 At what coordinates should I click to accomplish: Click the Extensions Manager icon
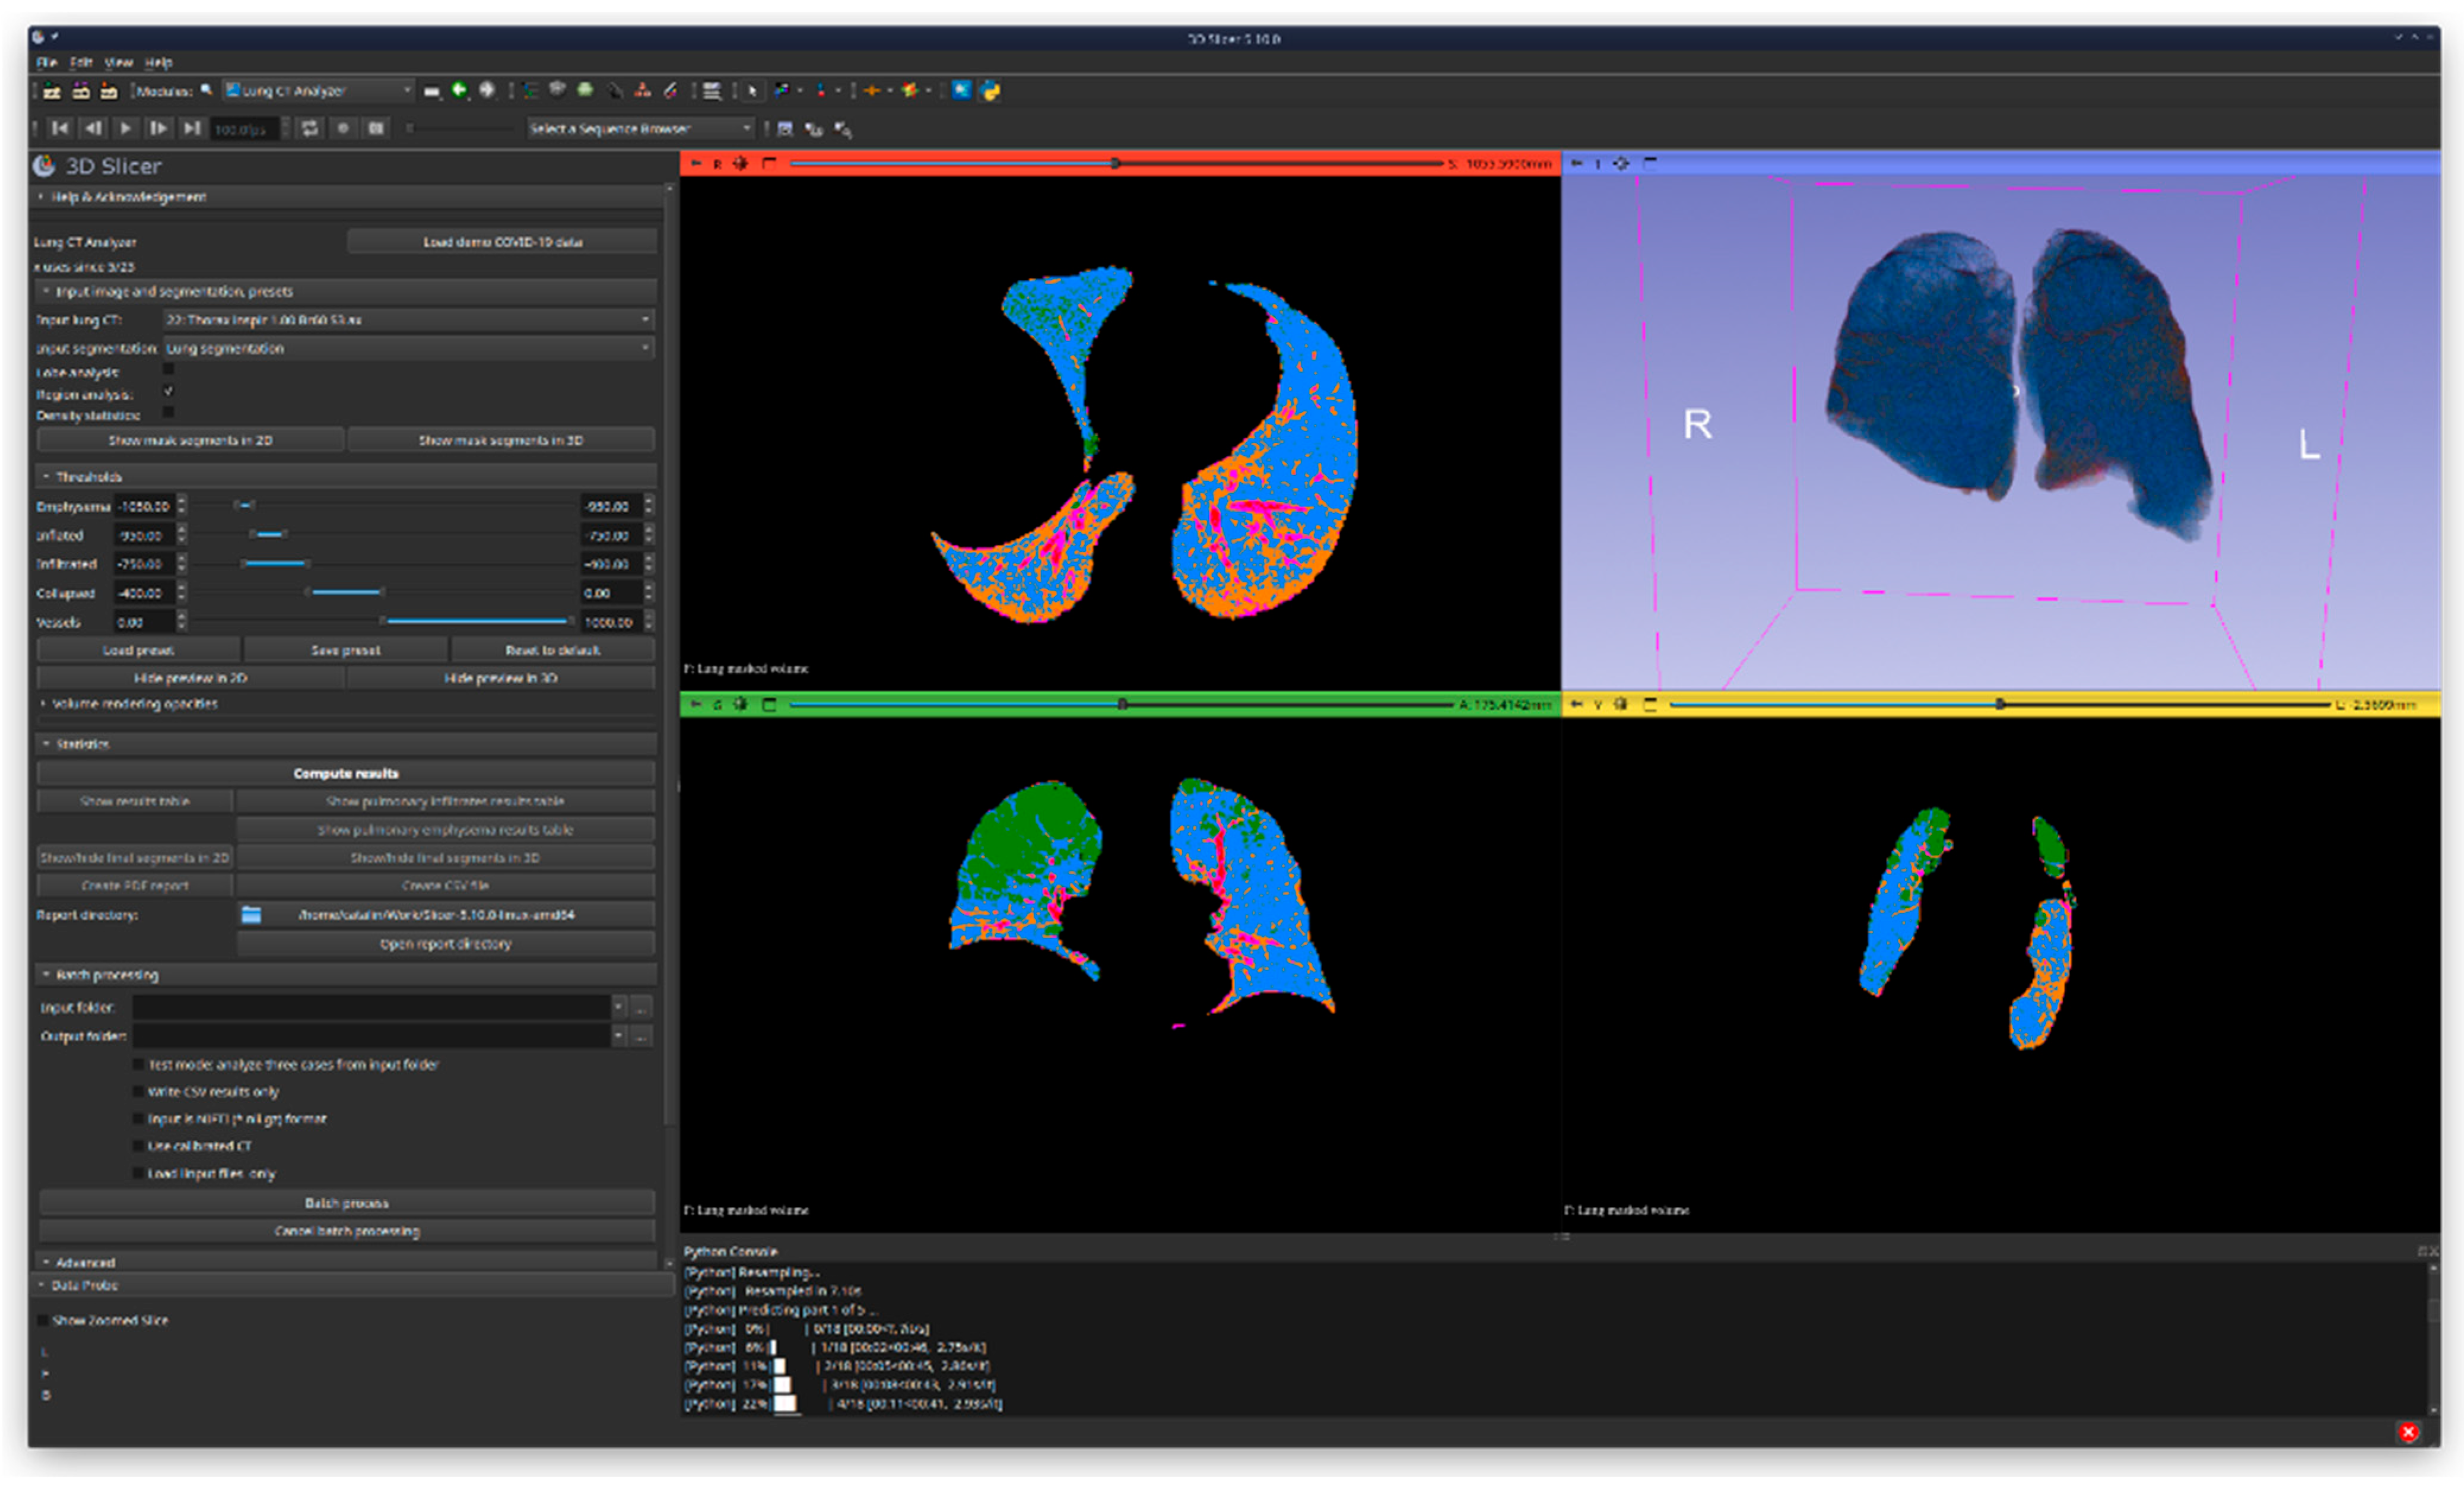[961, 91]
